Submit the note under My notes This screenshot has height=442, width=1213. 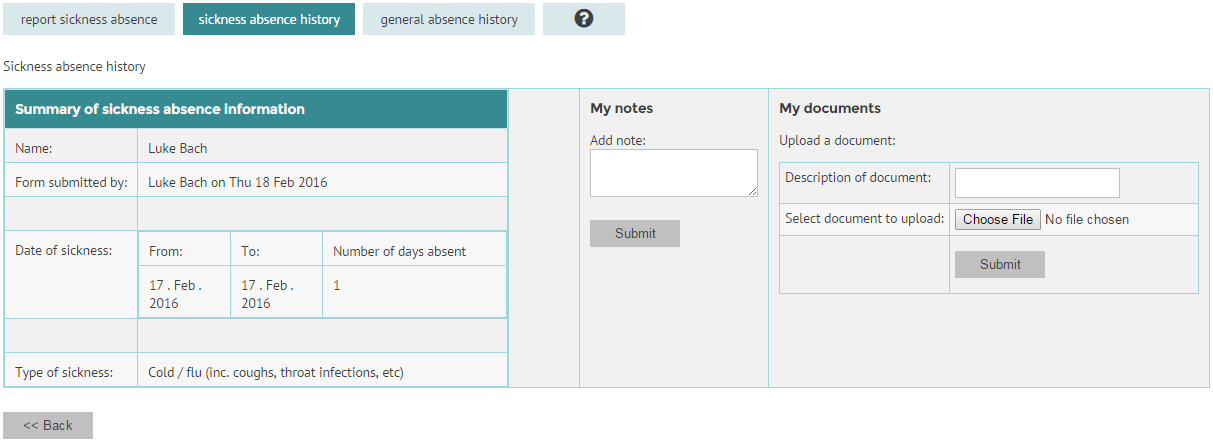[635, 233]
